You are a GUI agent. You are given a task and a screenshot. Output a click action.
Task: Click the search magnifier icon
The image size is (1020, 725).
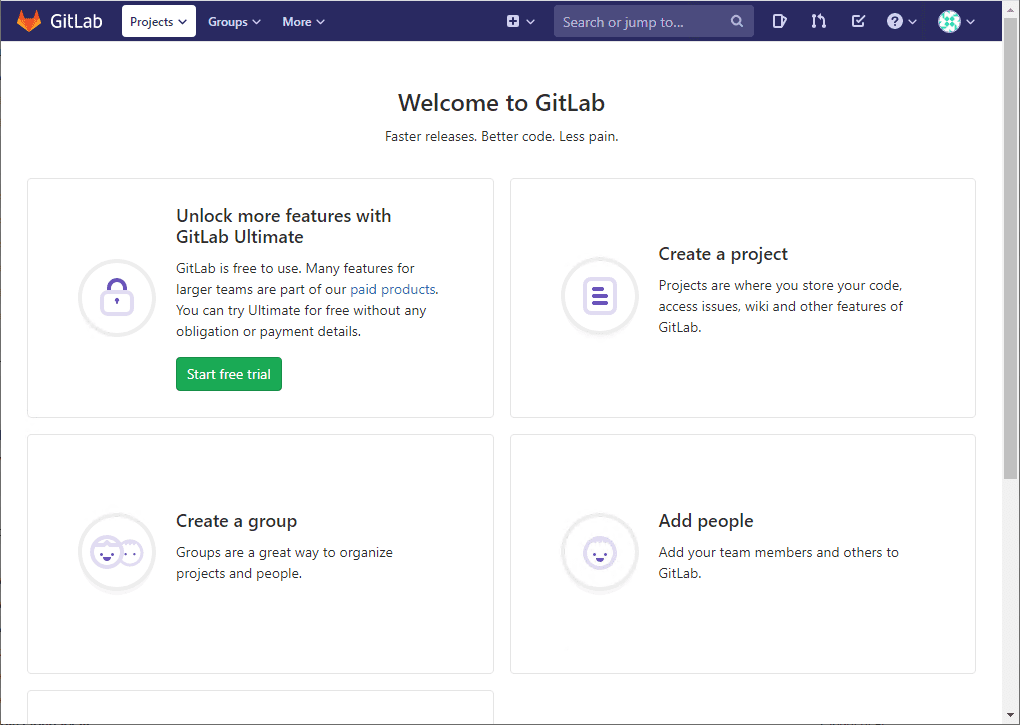pyautogui.click(x=737, y=21)
